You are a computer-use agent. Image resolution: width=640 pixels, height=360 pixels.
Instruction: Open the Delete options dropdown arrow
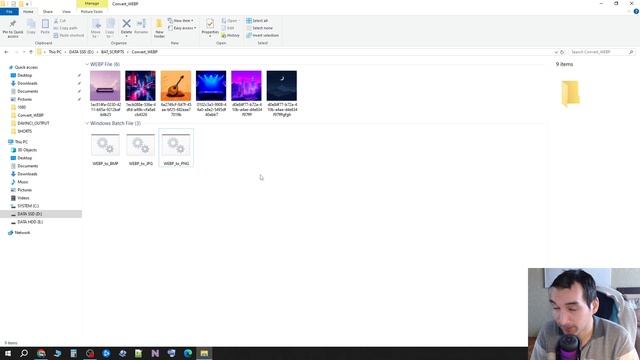(x=127, y=36)
